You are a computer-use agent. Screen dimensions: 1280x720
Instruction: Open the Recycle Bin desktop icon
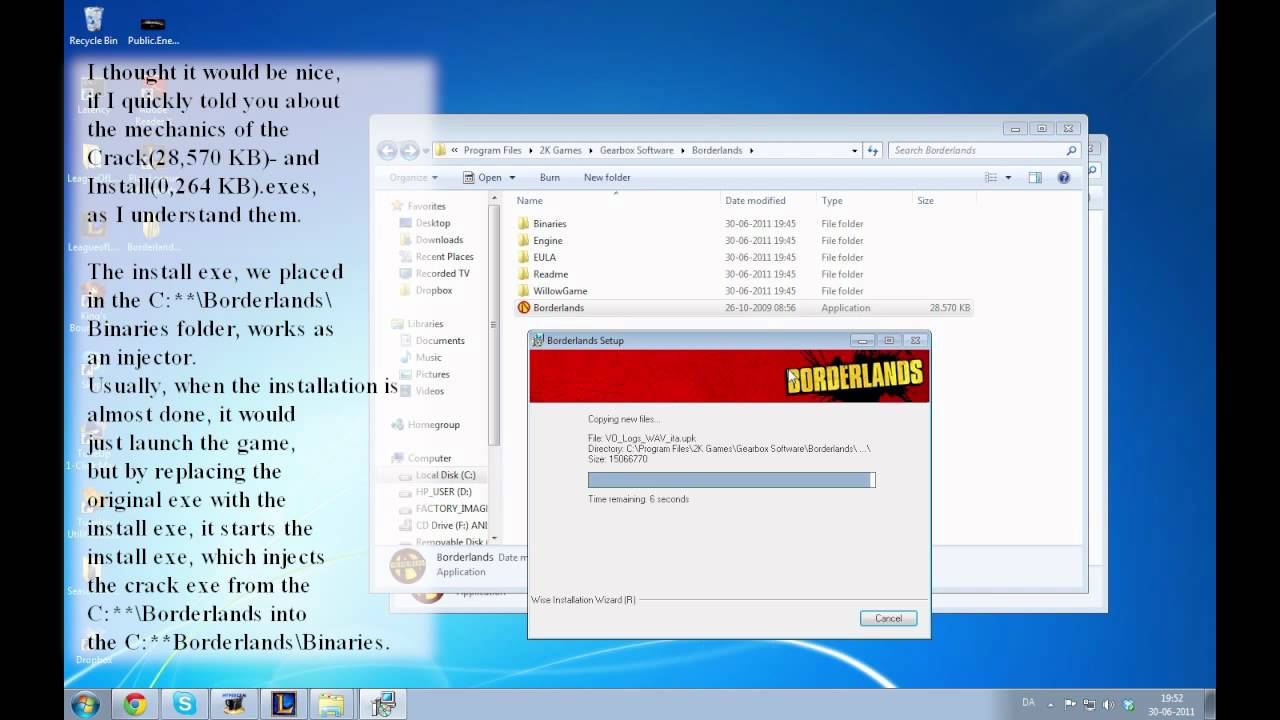coord(93,26)
